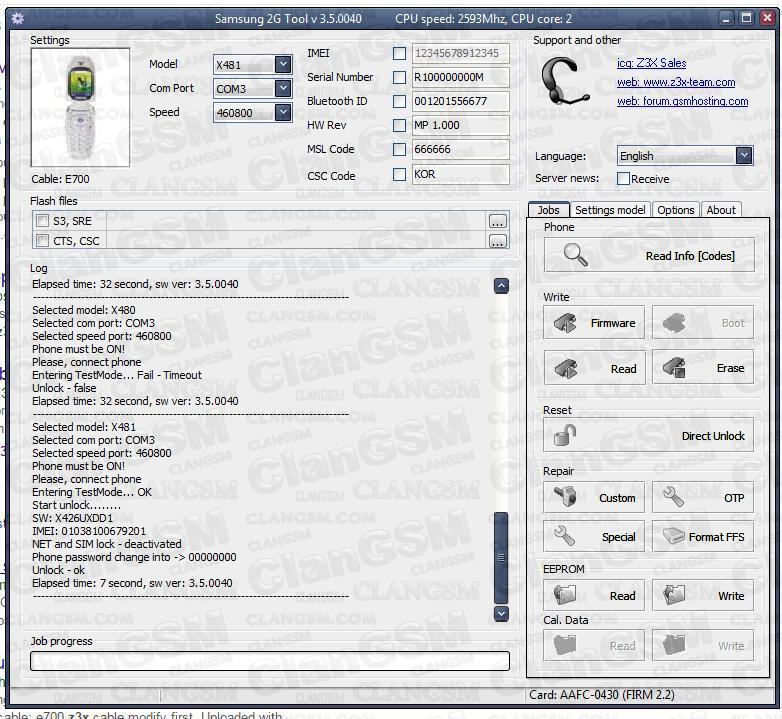The height and width of the screenshot is (719, 782).
Task: Click log line "NET and SIM lock - deactivated"
Action: point(107,544)
